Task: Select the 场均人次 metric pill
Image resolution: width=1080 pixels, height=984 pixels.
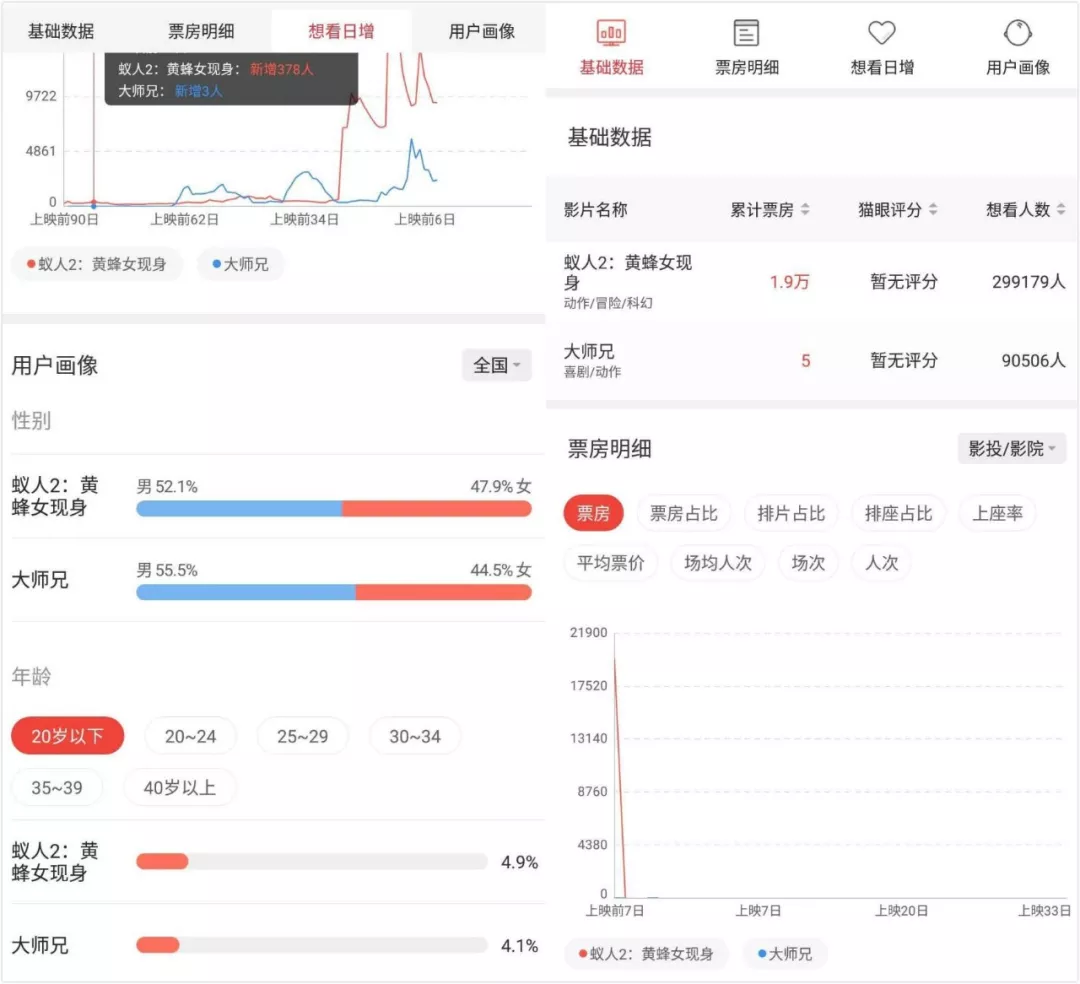Action: (718, 563)
